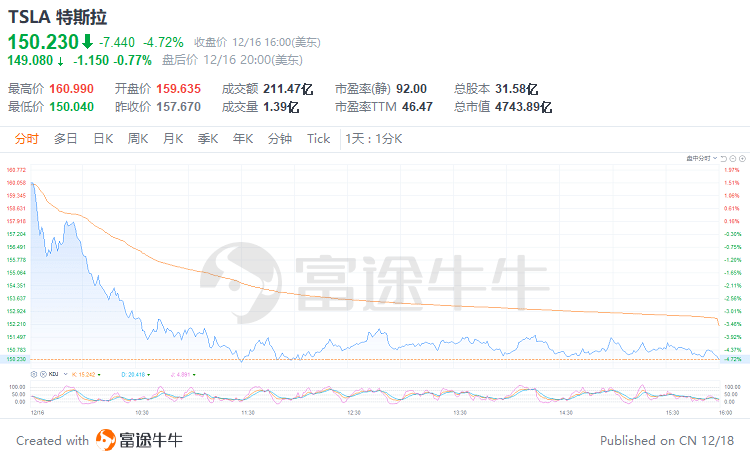This screenshot has height=461, width=750.
Task: Select the 分时 intraday tab
Action: (x=26, y=139)
